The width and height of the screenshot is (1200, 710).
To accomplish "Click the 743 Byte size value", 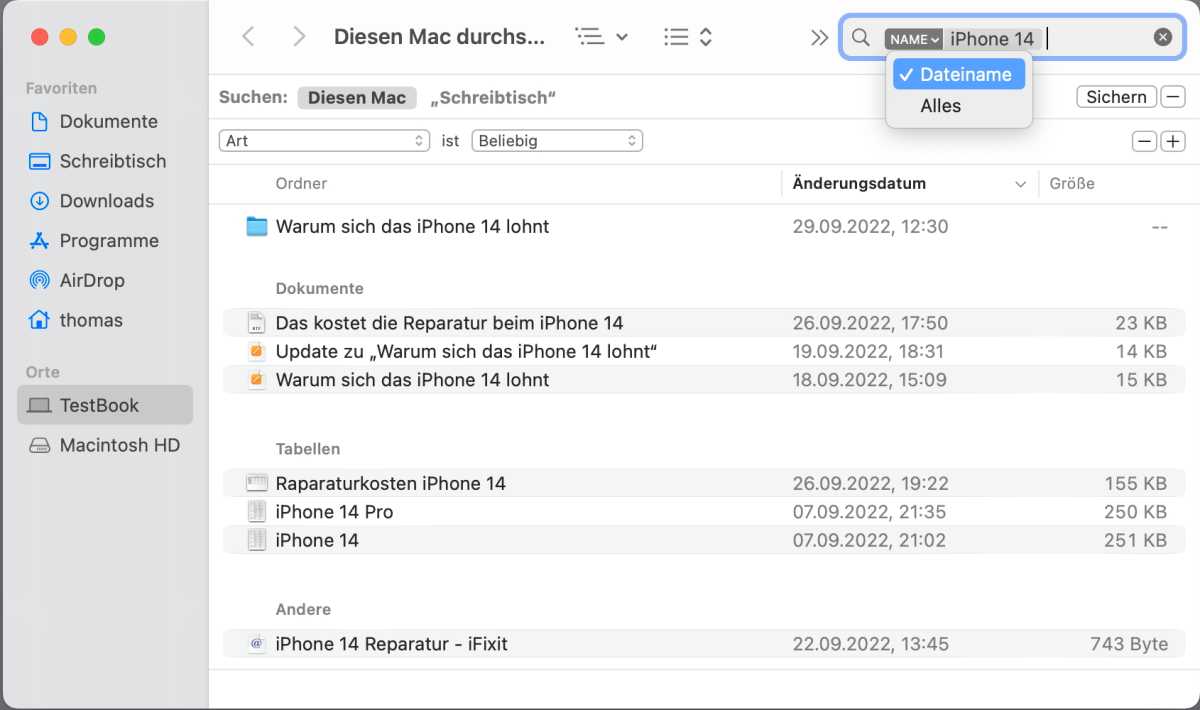I will 1129,644.
